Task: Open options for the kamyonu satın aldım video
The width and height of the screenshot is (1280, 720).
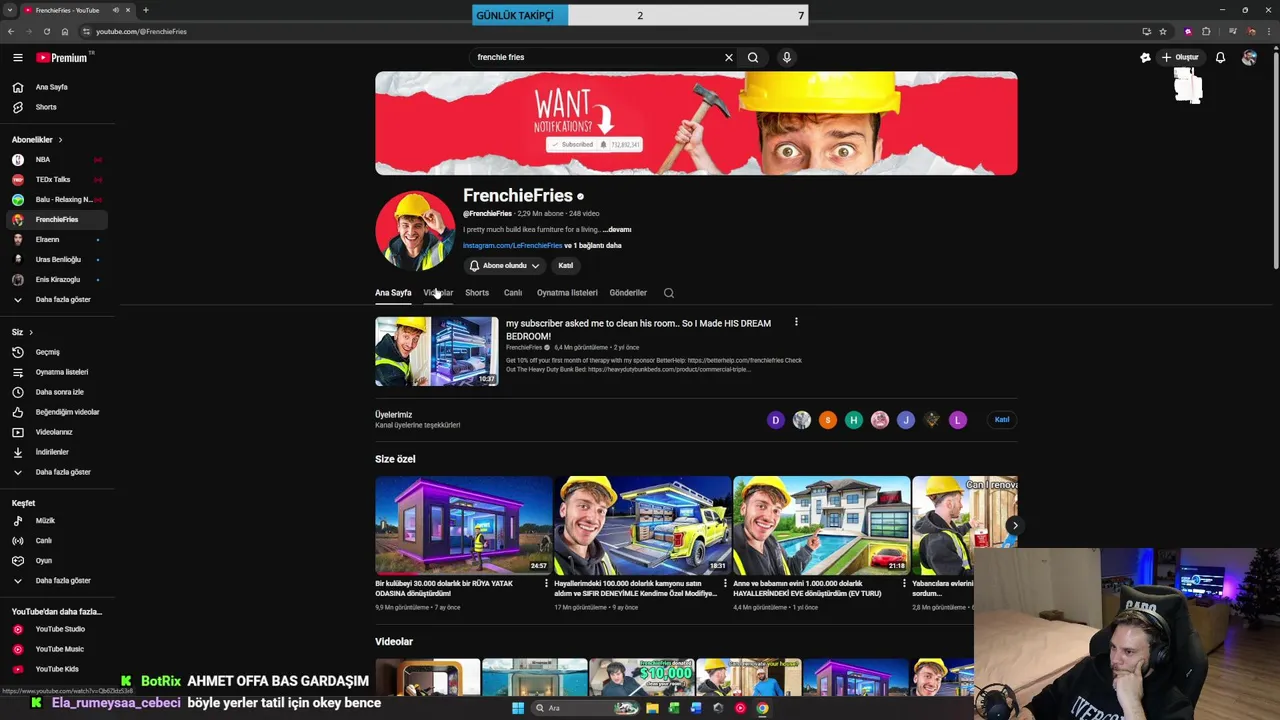Action: pyautogui.click(x=725, y=583)
